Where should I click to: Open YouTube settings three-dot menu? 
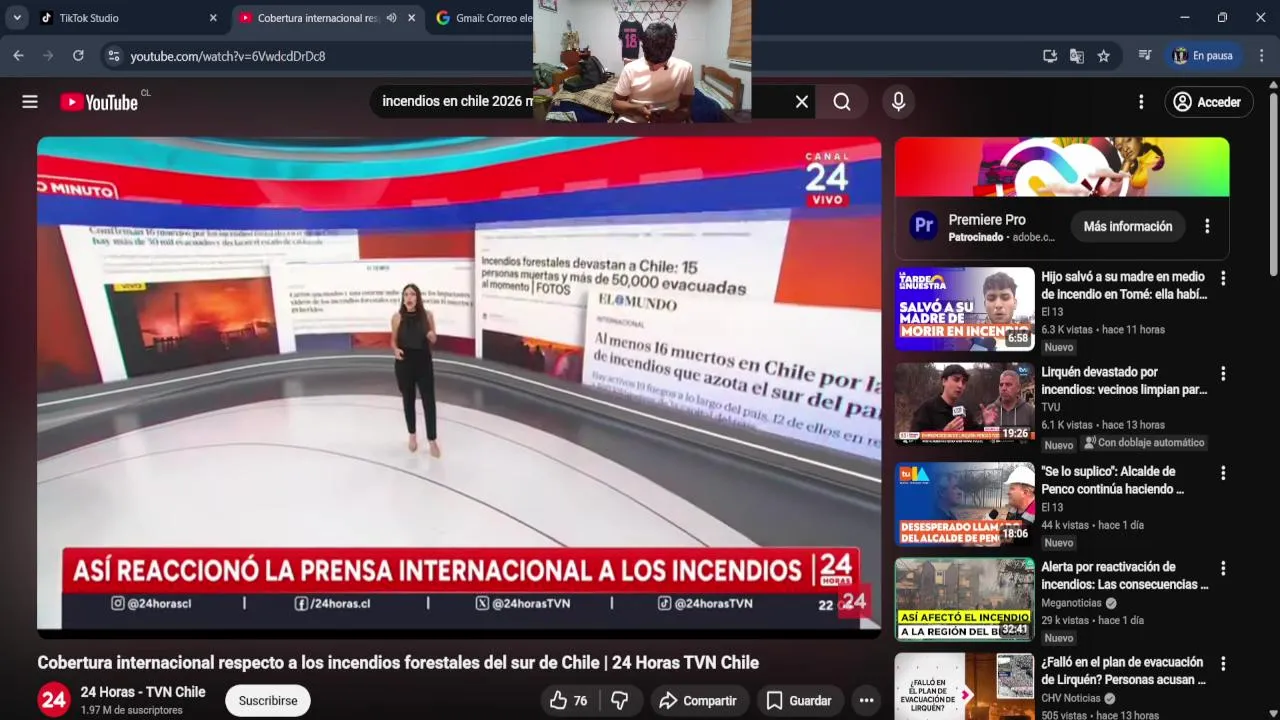[1141, 102]
